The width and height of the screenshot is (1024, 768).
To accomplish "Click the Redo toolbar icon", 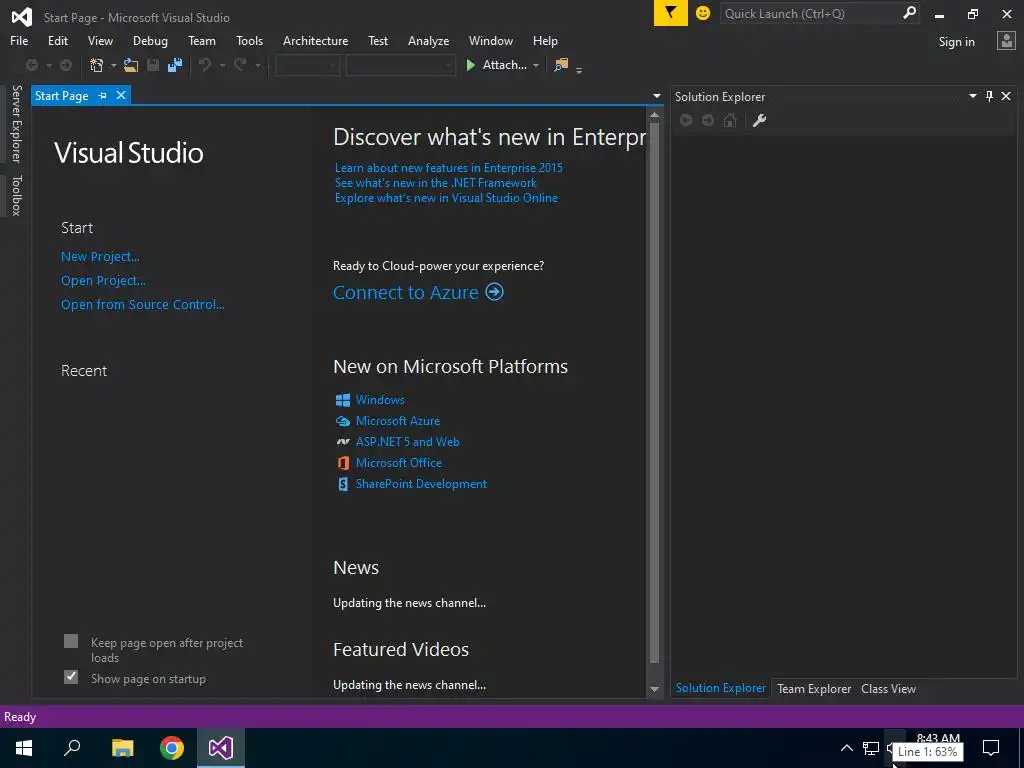I will [x=240, y=65].
